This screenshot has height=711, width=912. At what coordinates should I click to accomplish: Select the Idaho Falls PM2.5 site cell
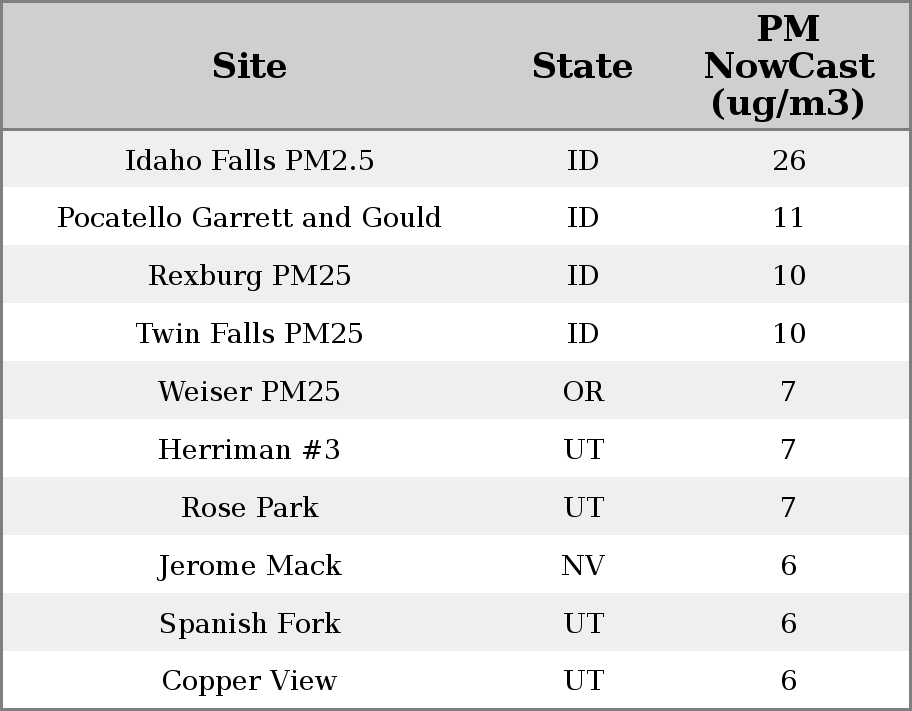[249, 160]
